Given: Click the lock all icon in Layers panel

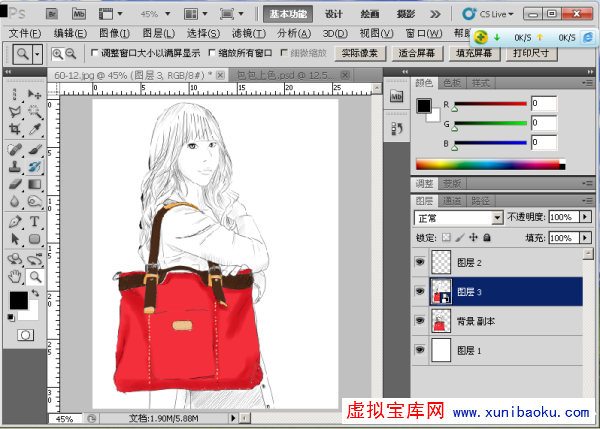Looking at the screenshot, I should tap(486, 238).
